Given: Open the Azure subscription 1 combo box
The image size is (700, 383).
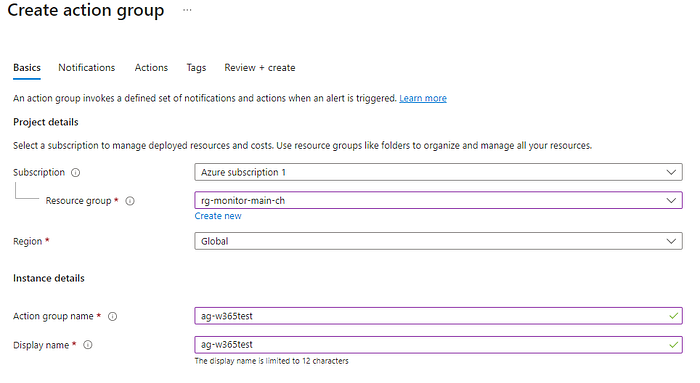Looking at the screenshot, I should pos(438,172).
